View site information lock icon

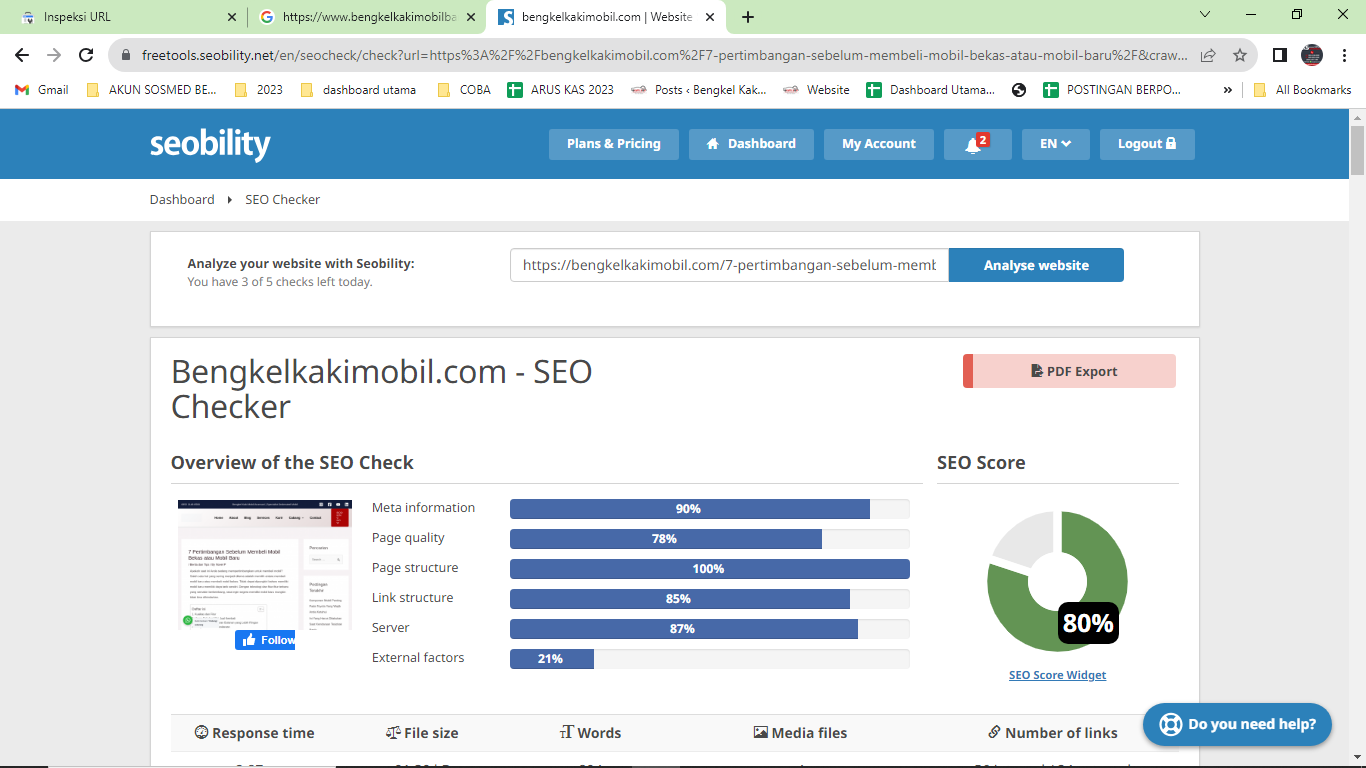coord(126,55)
